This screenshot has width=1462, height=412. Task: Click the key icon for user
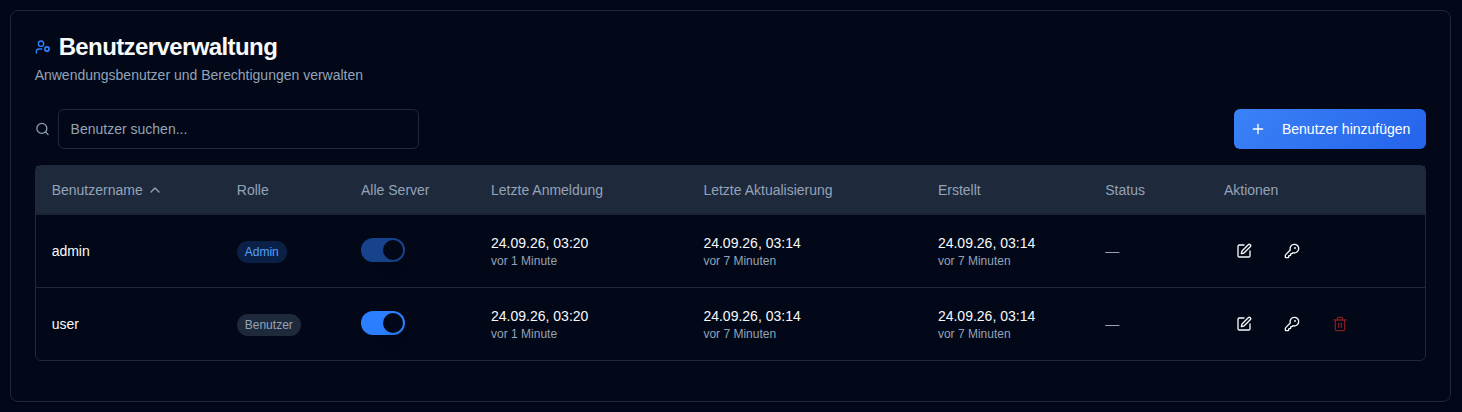(1291, 324)
